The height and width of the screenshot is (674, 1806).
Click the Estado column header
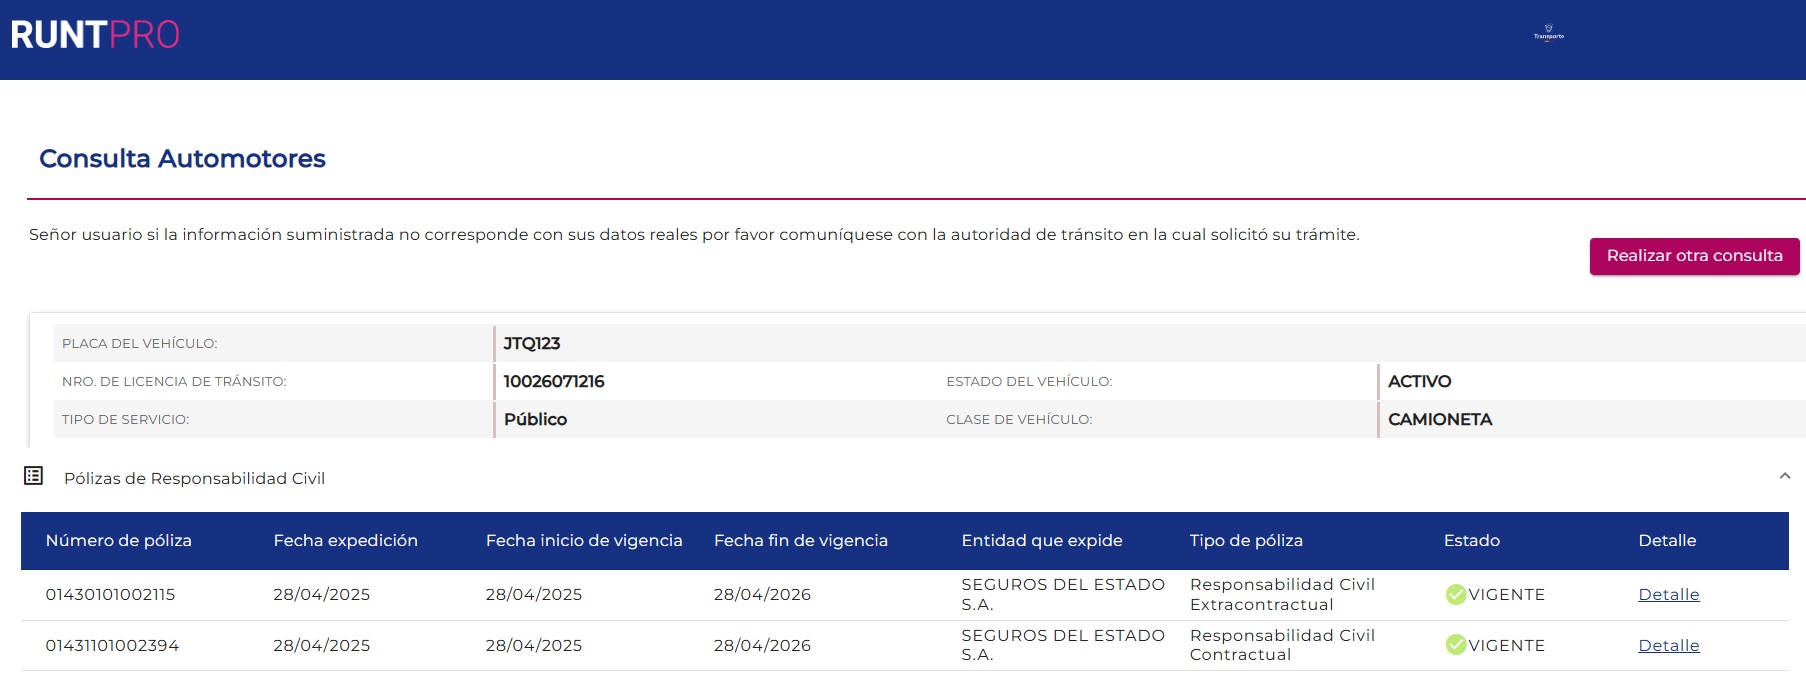[x=1471, y=541]
